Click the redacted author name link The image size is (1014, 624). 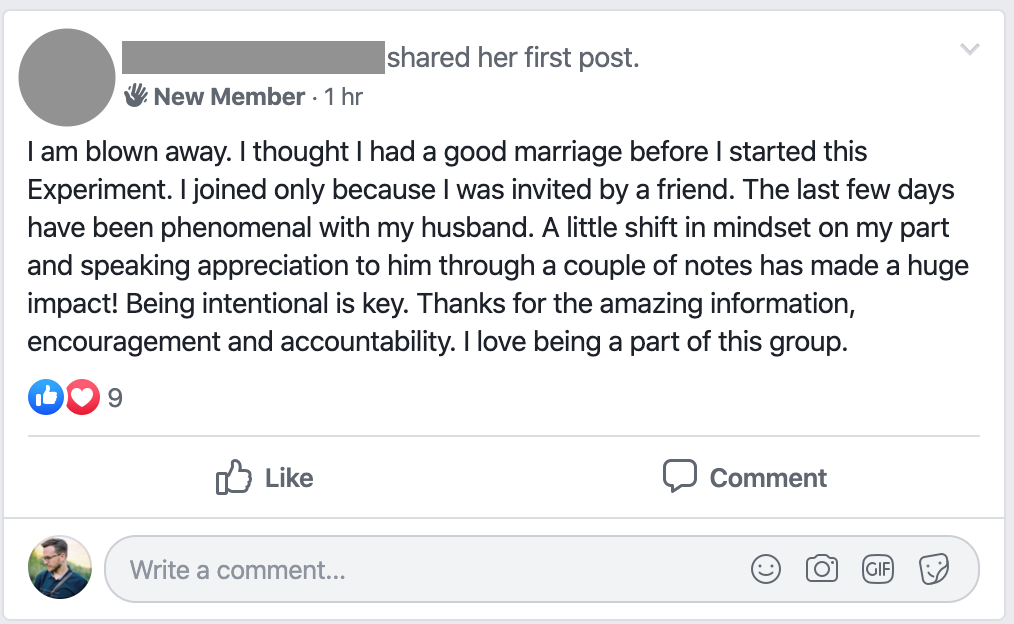pyautogui.click(x=253, y=58)
